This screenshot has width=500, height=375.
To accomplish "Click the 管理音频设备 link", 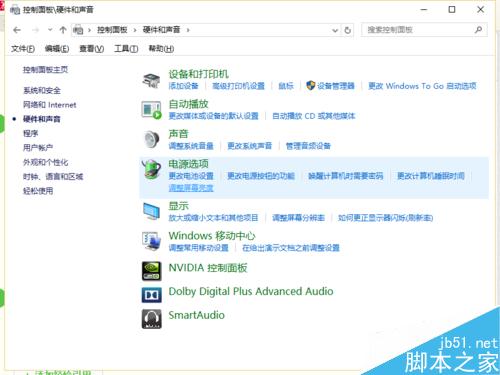I will click(308, 146).
